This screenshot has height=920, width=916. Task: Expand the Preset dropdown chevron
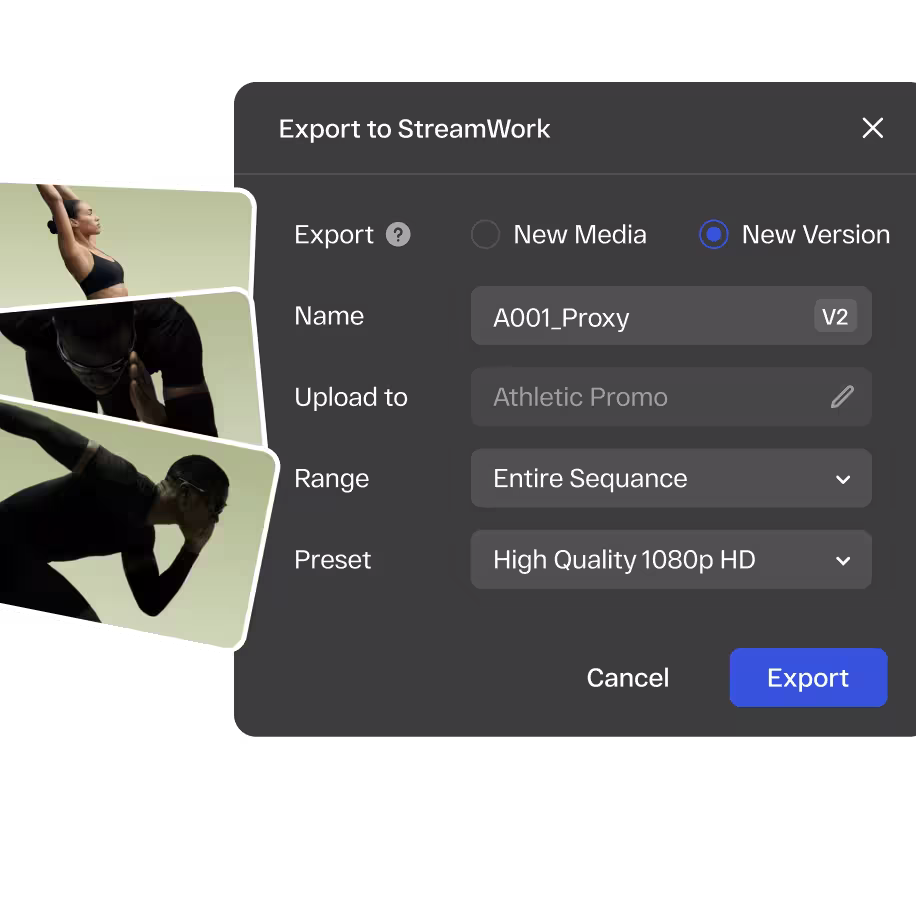(843, 561)
